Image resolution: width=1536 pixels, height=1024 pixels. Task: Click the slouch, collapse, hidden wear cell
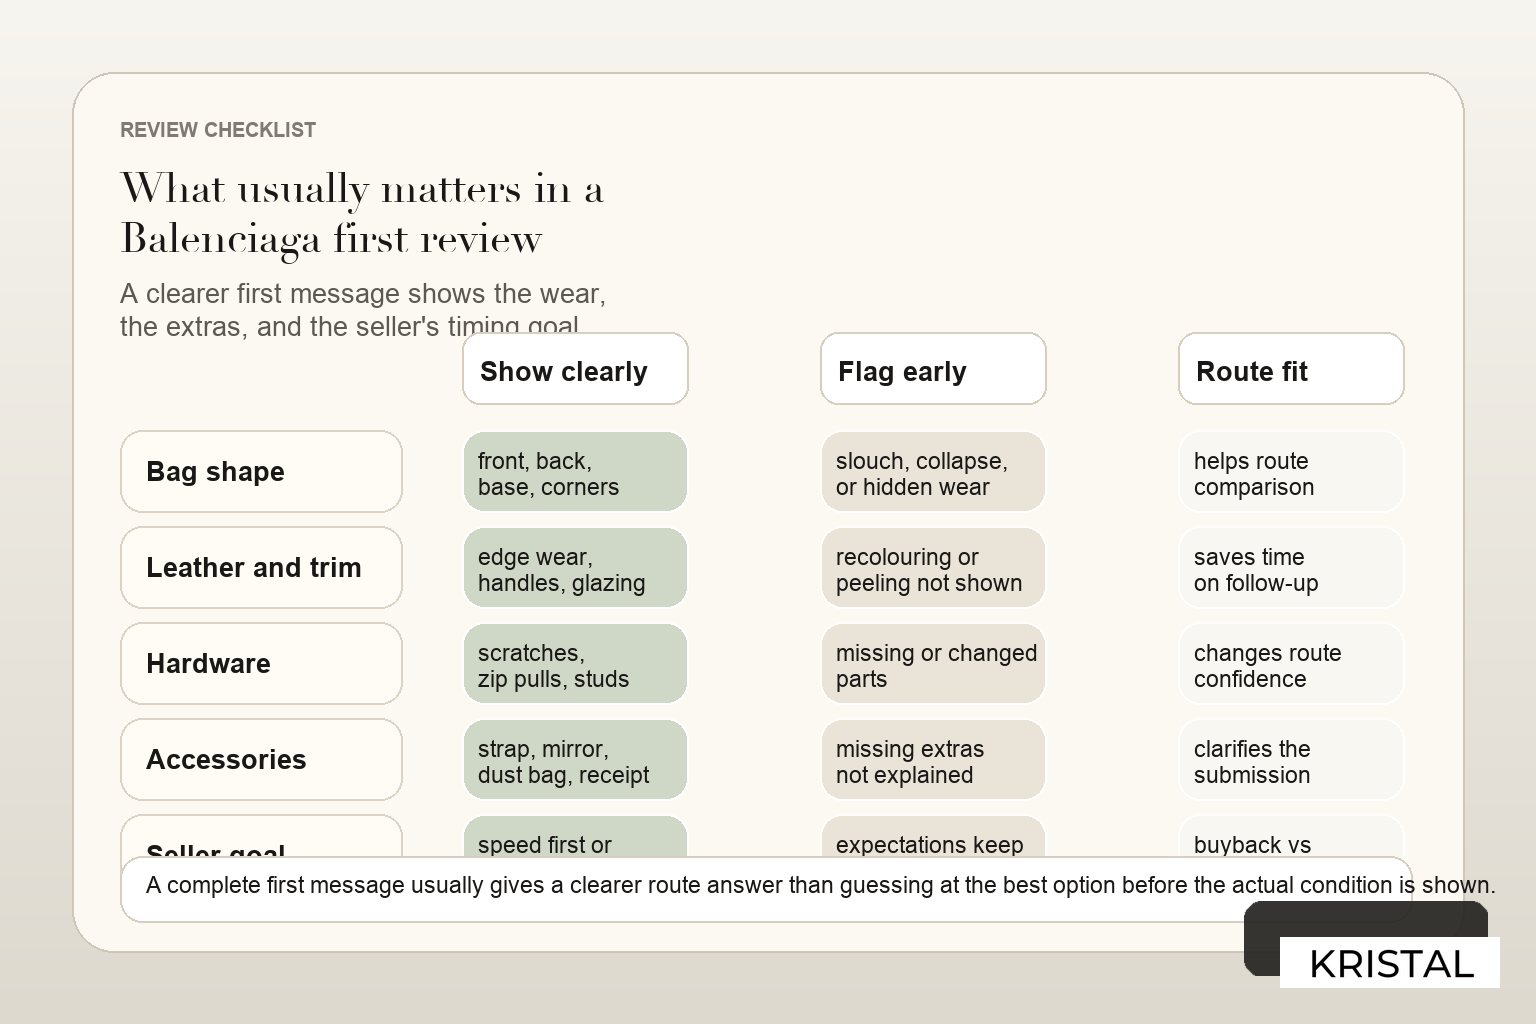[933, 472]
